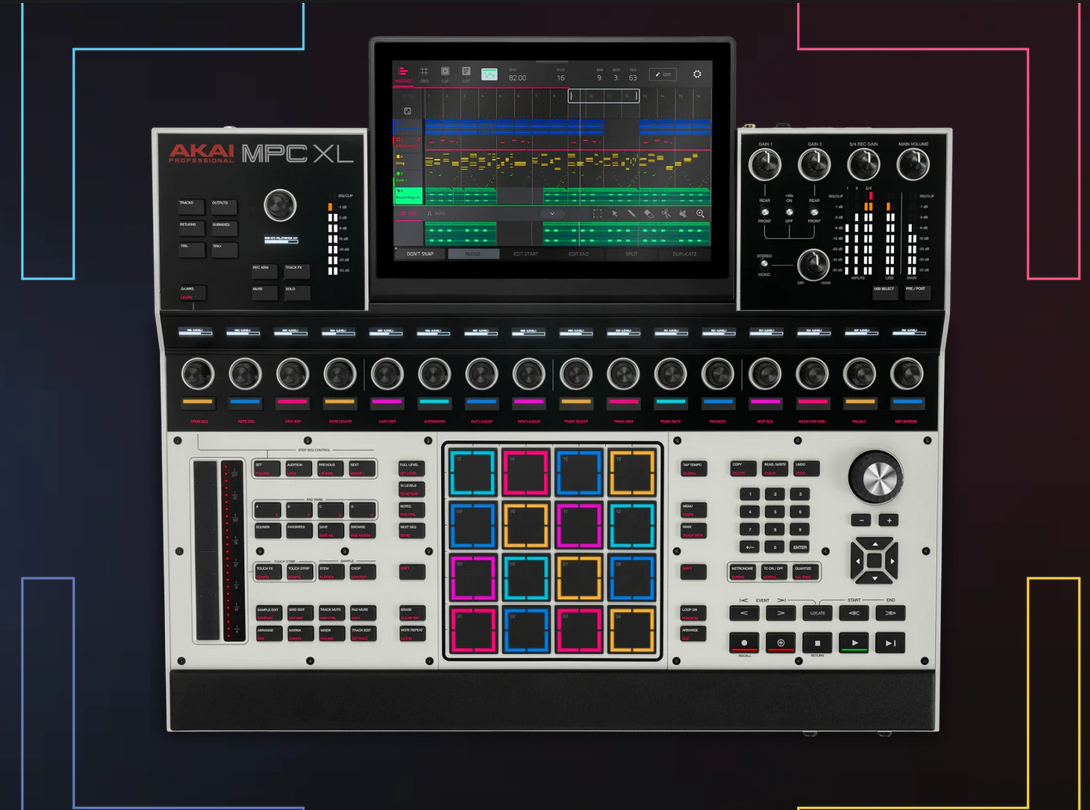1090x810 pixels.
Task: Hit the hardware Play Start button
Action: pos(890,643)
